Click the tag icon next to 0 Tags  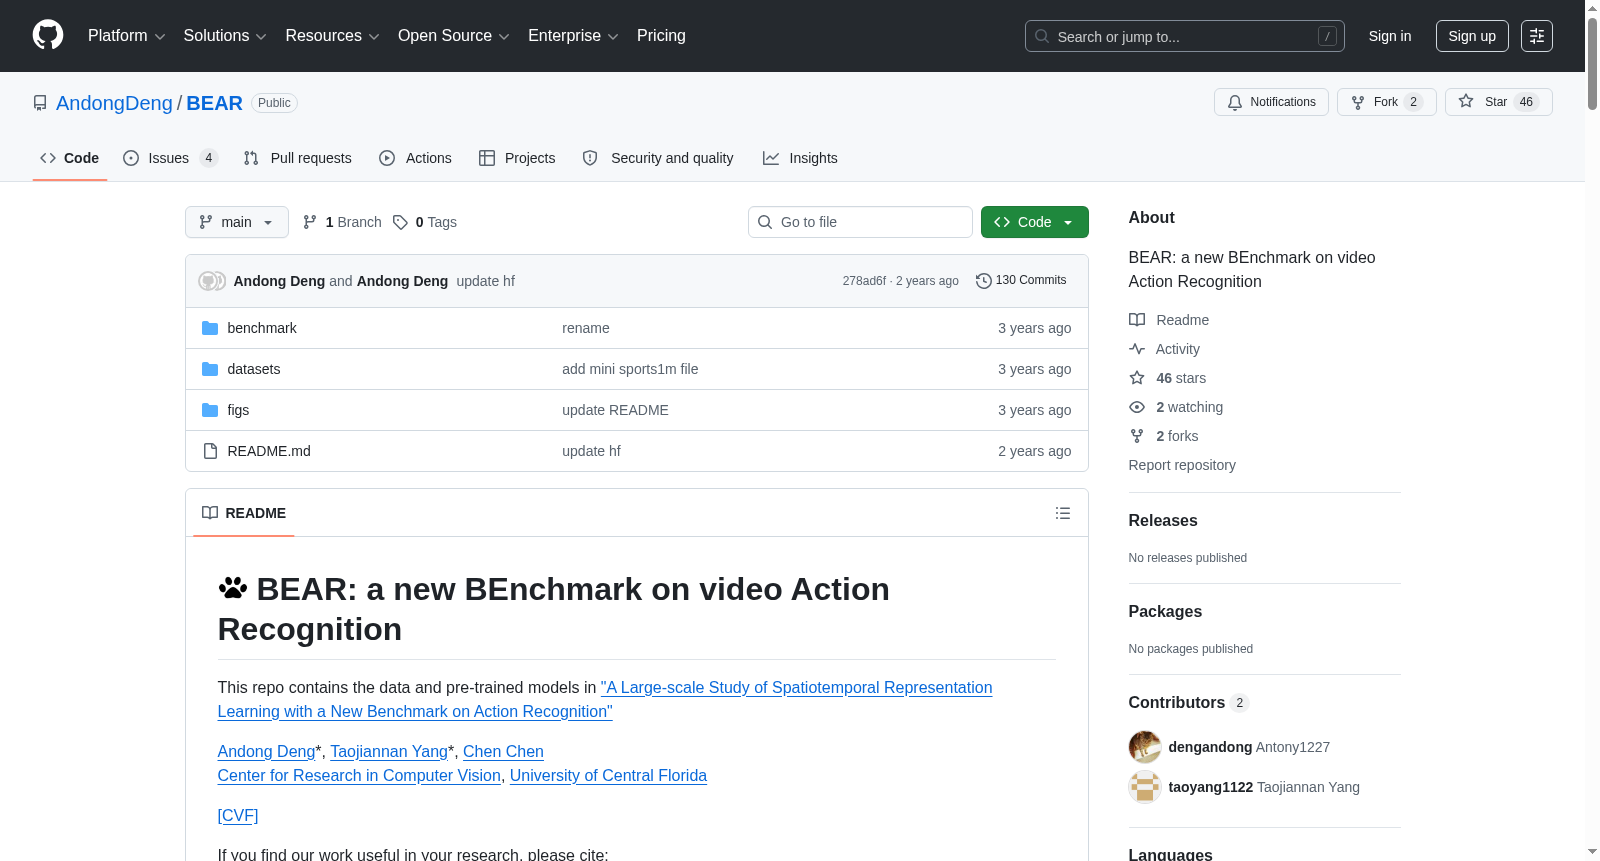tap(400, 222)
